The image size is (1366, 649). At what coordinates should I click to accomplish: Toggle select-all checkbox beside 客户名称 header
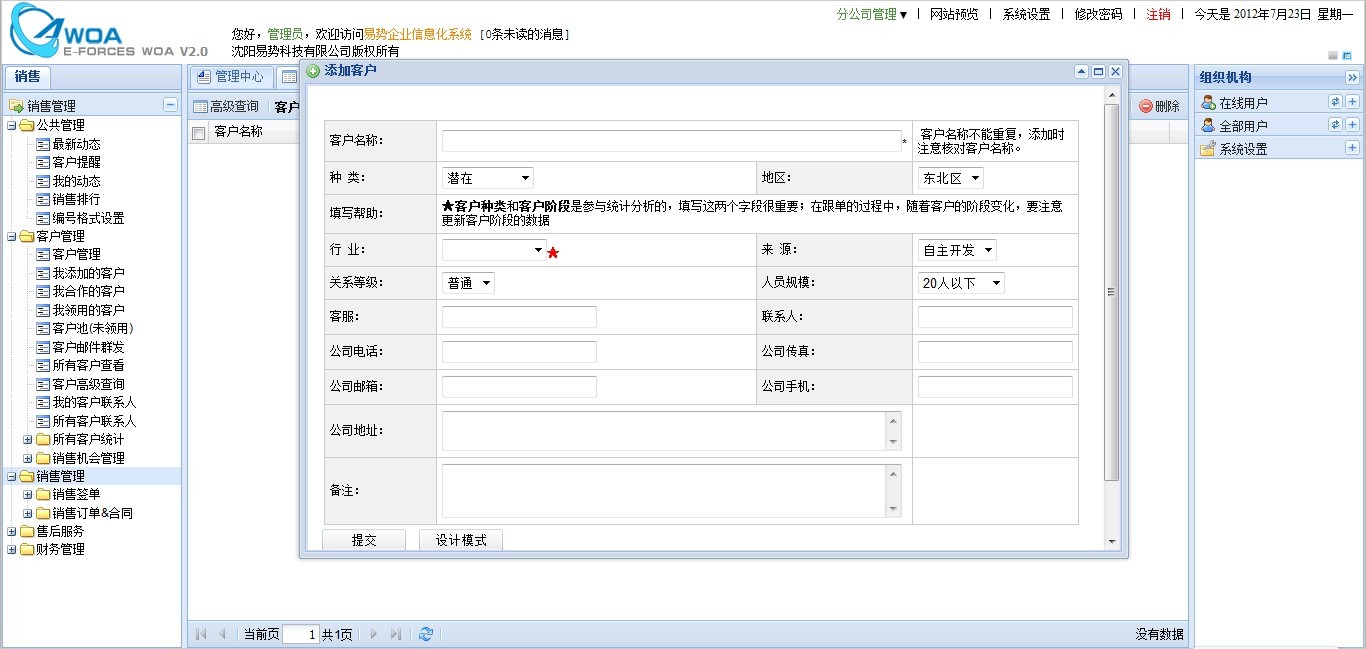pos(199,132)
